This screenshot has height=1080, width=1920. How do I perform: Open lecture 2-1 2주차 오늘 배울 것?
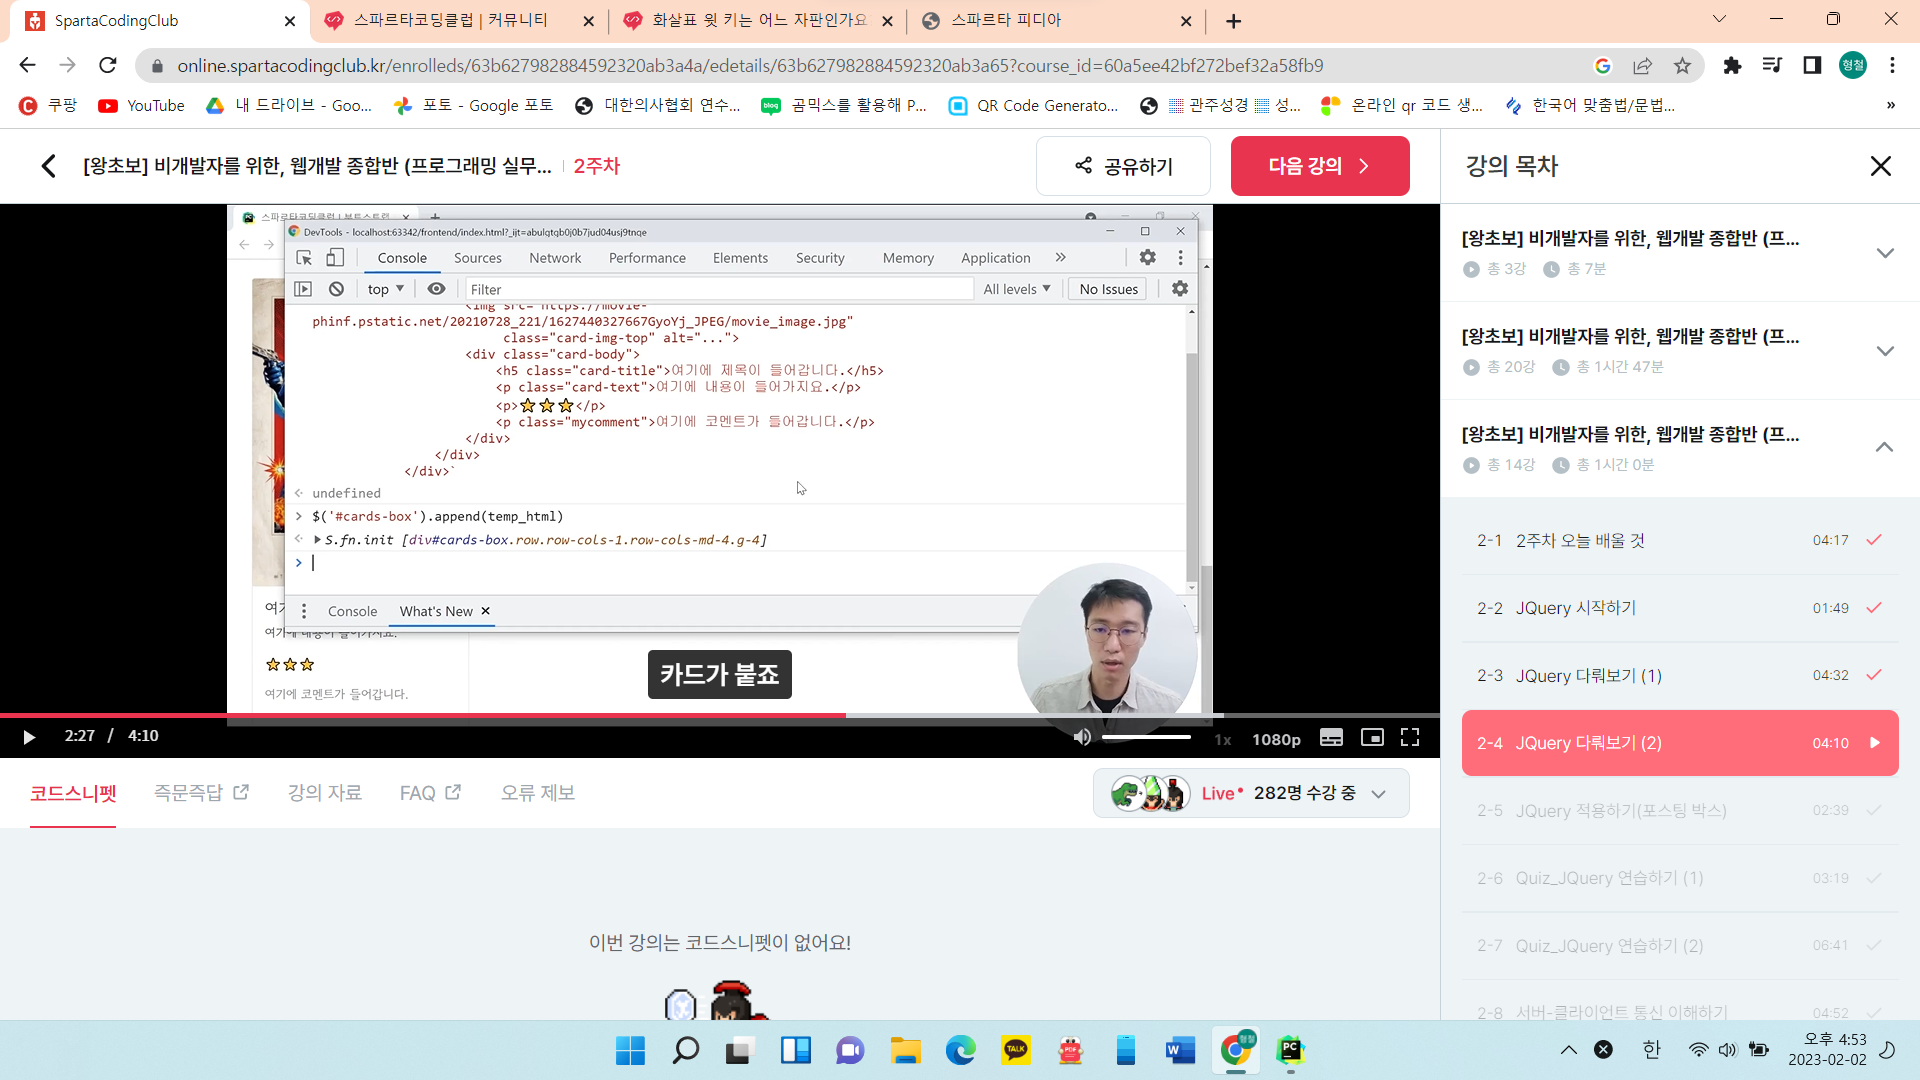pyautogui.click(x=1680, y=540)
